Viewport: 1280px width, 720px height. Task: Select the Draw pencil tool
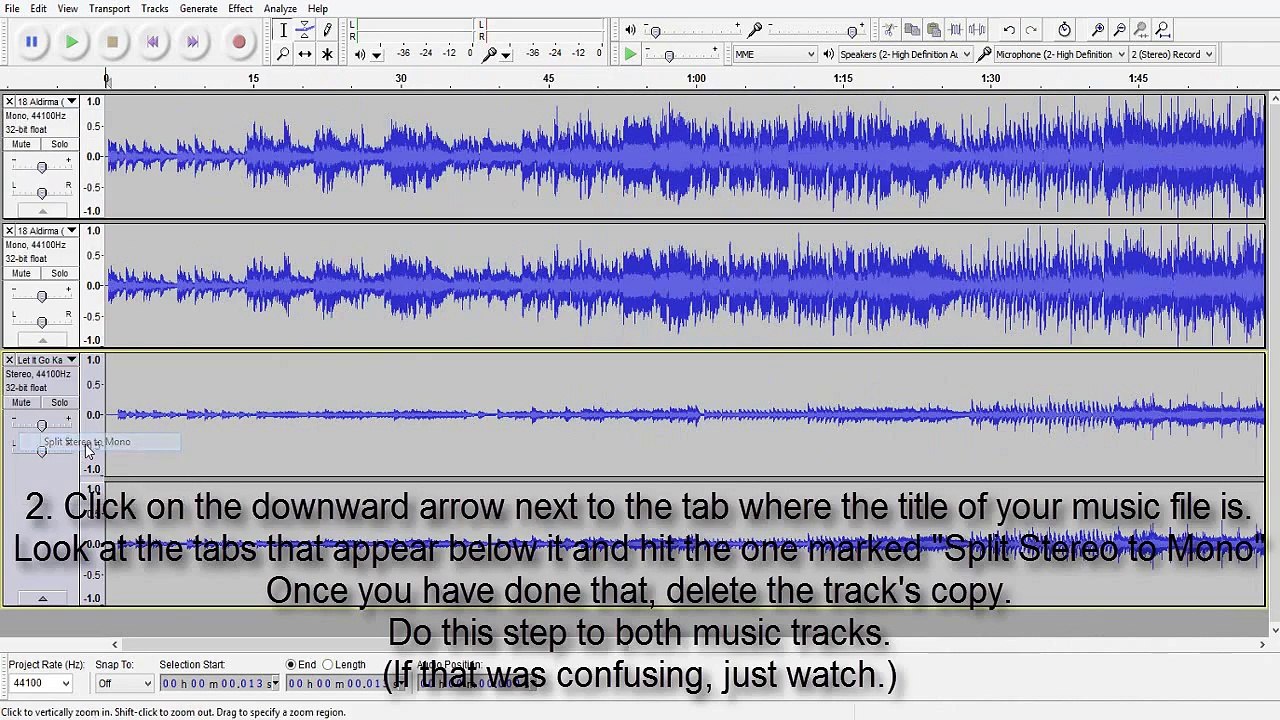(x=327, y=30)
